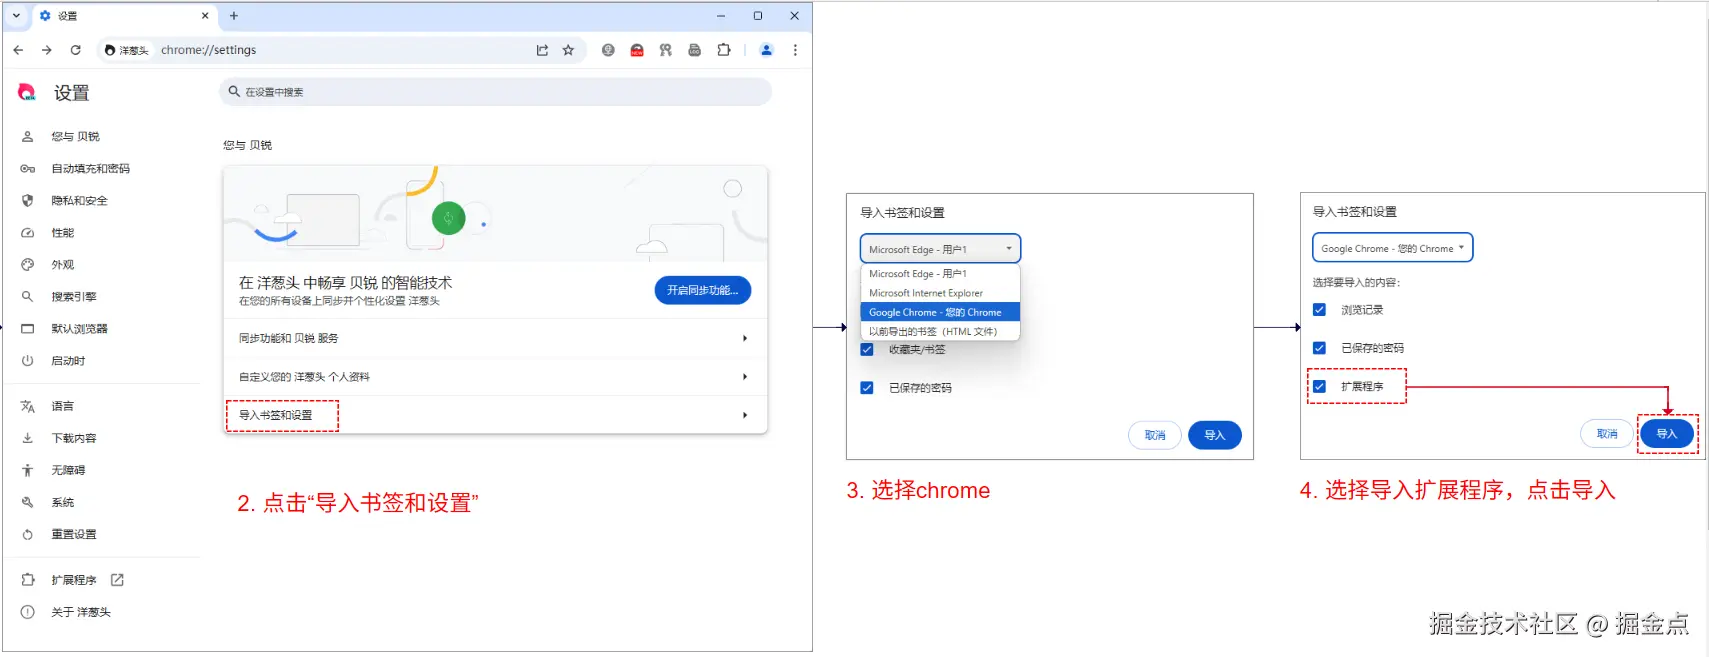This screenshot has width=1709, height=657.
Task: Choose Microsoft Edge - 用户1 from the list
Action: [x=940, y=273]
